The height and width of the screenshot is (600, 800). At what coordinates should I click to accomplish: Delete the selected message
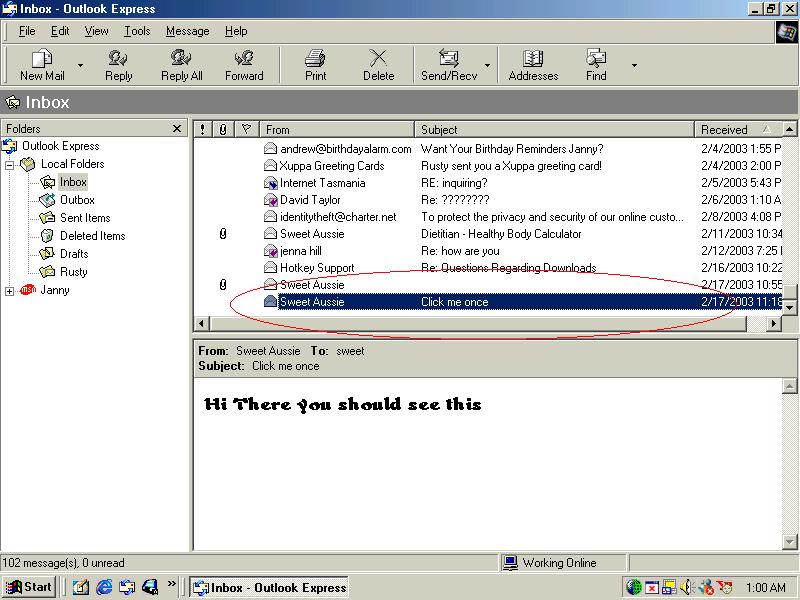[x=378, y=59]
